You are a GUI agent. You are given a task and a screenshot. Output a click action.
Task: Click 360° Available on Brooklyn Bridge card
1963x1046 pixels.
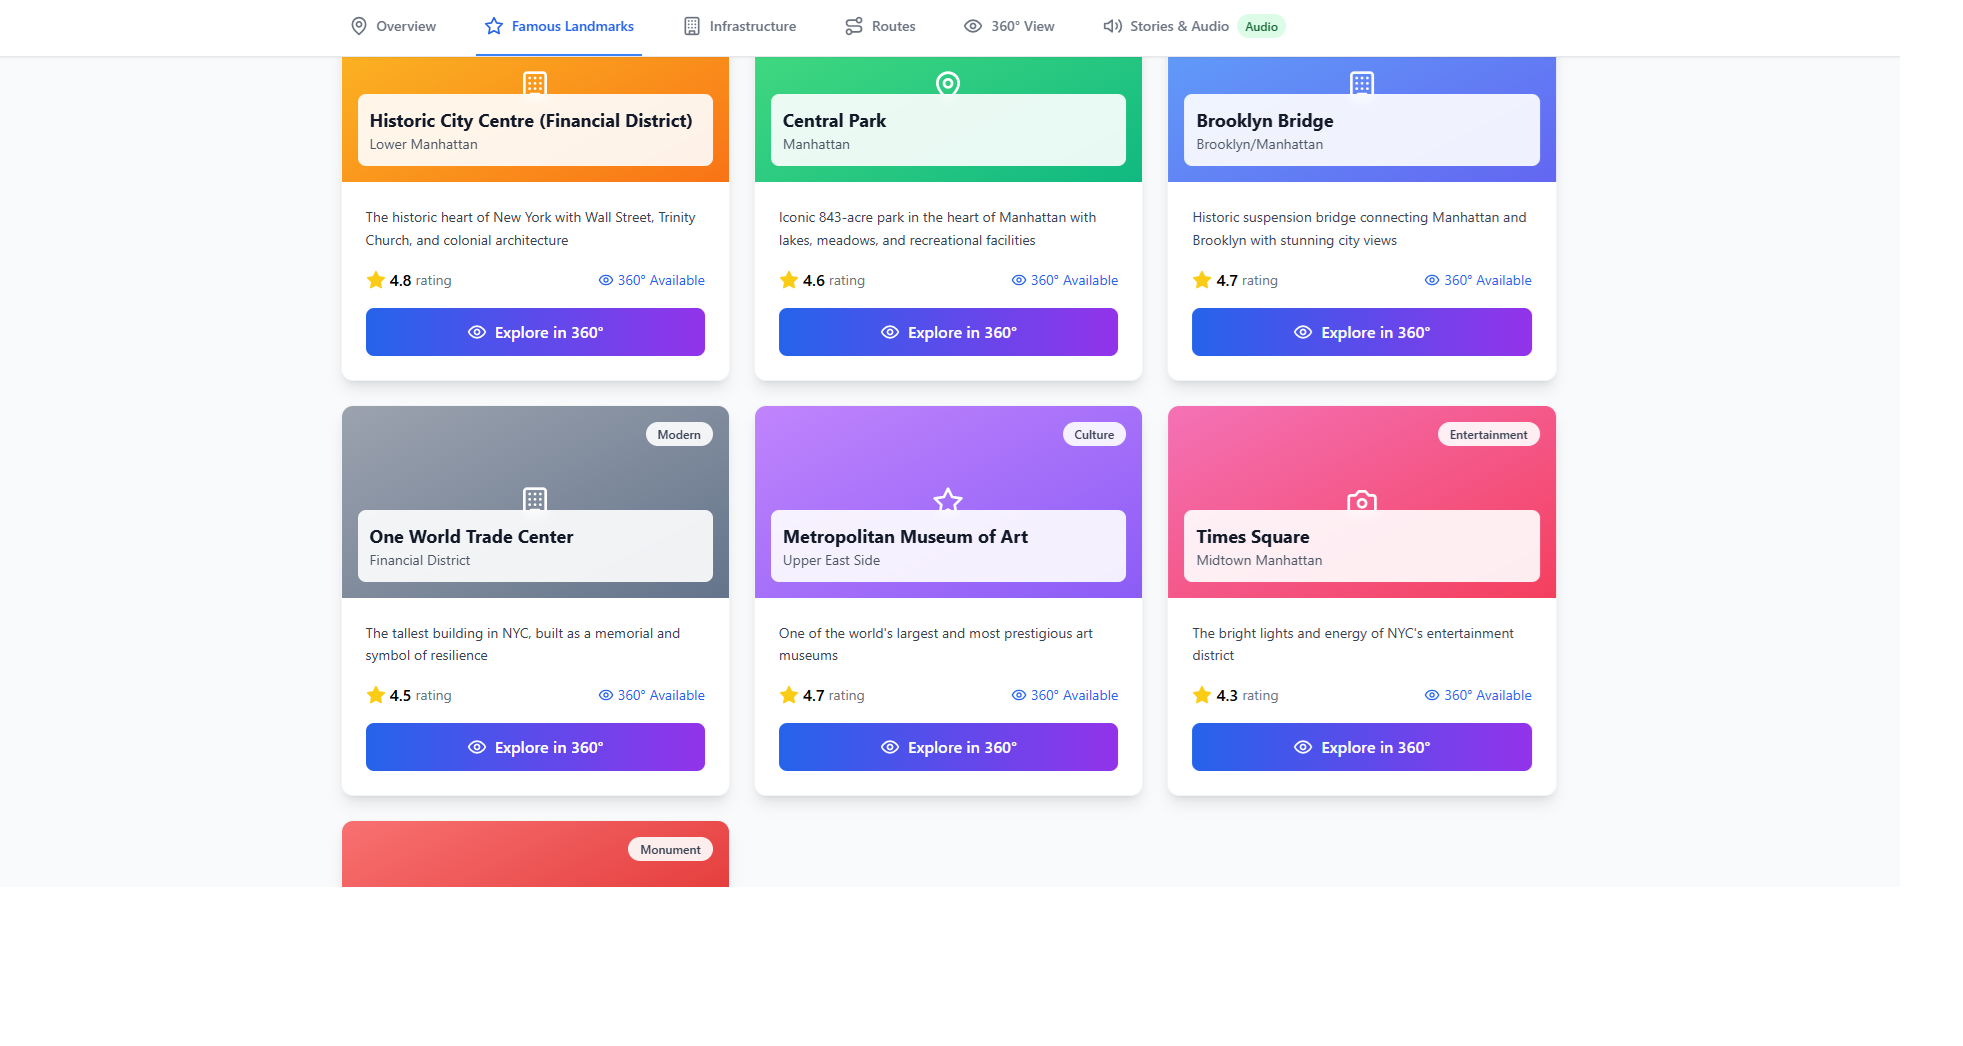1478,280
